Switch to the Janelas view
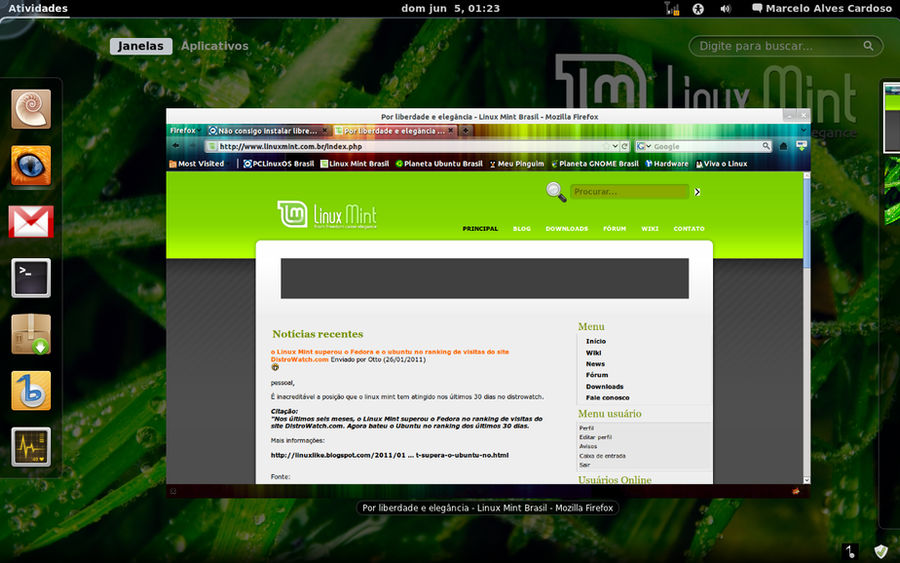Screen dimensions: 900x563 [x=141, y=46]
